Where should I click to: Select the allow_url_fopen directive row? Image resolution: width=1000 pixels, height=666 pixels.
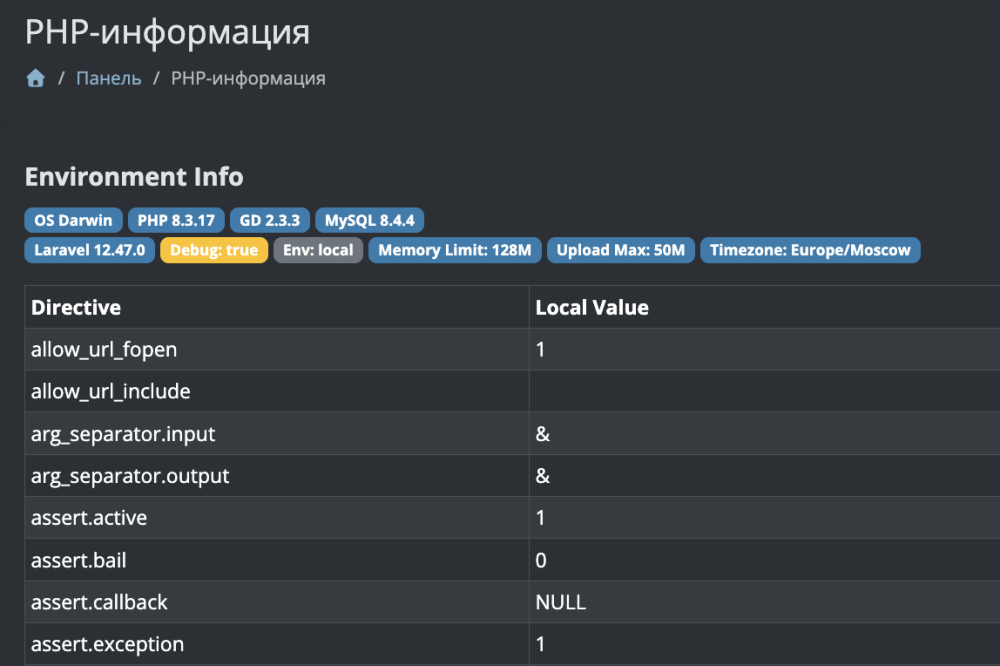(104, 350)
